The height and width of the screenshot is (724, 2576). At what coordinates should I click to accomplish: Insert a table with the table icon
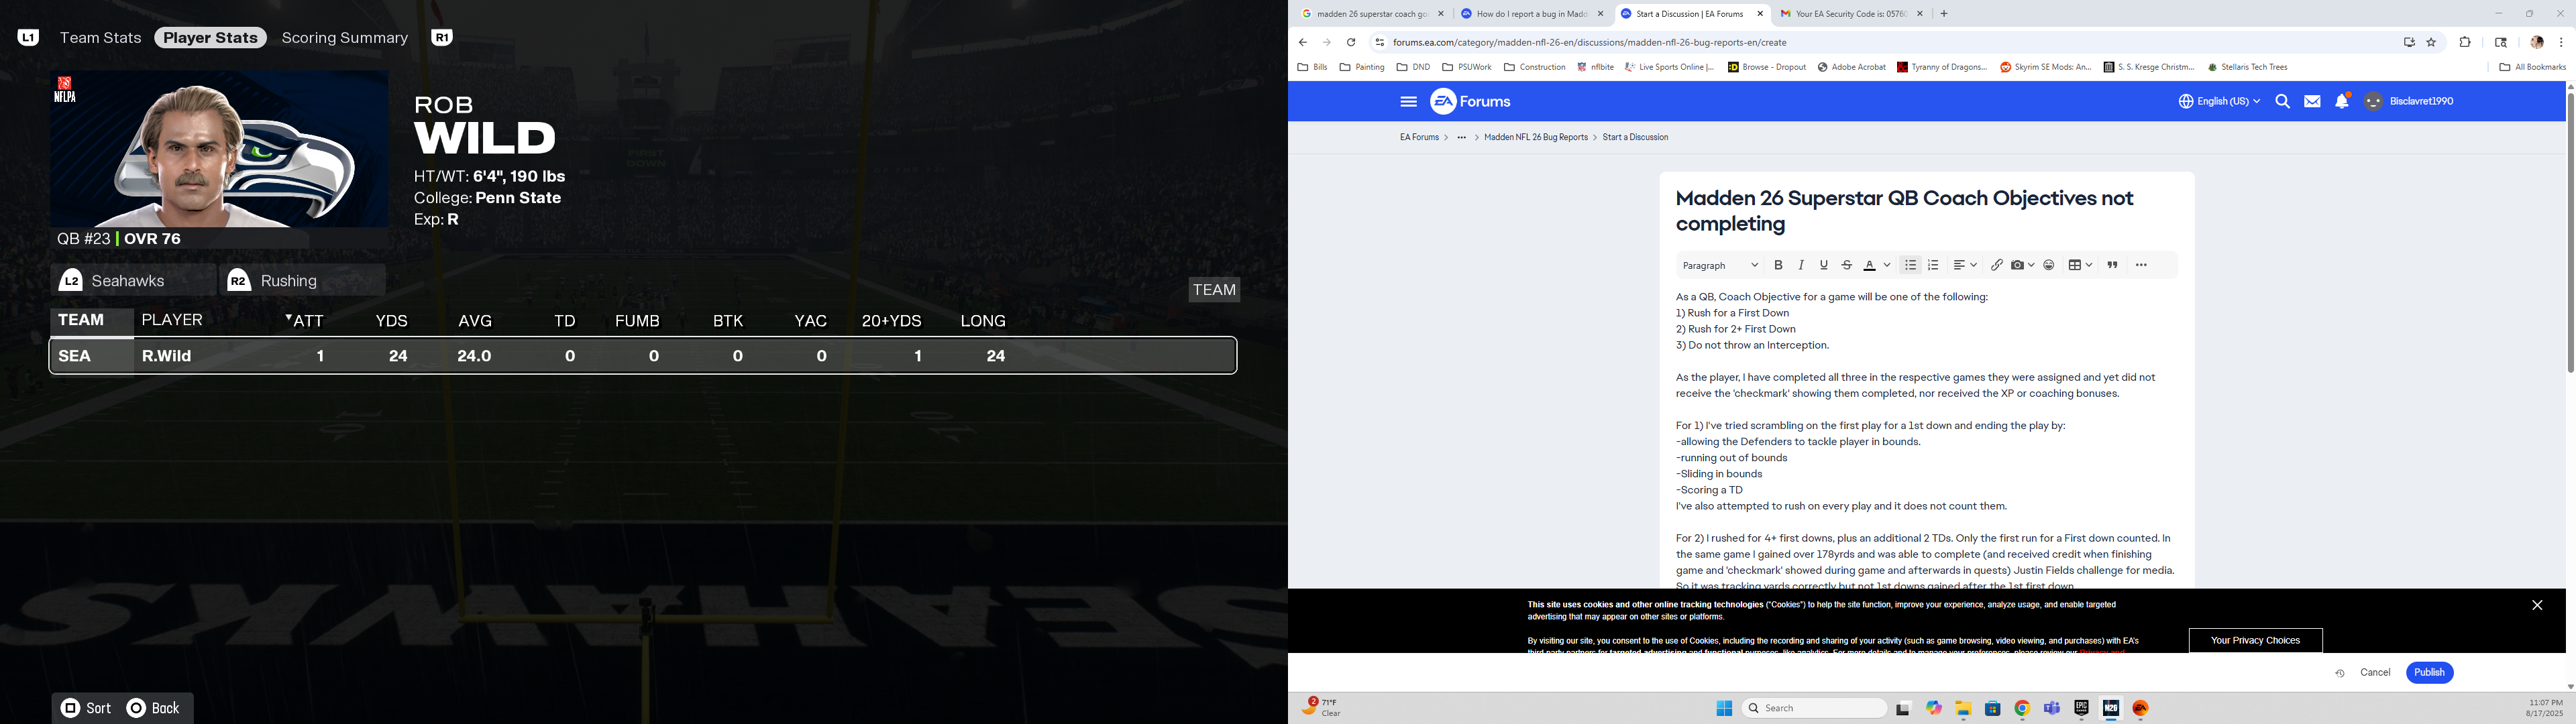point(2075,265)
